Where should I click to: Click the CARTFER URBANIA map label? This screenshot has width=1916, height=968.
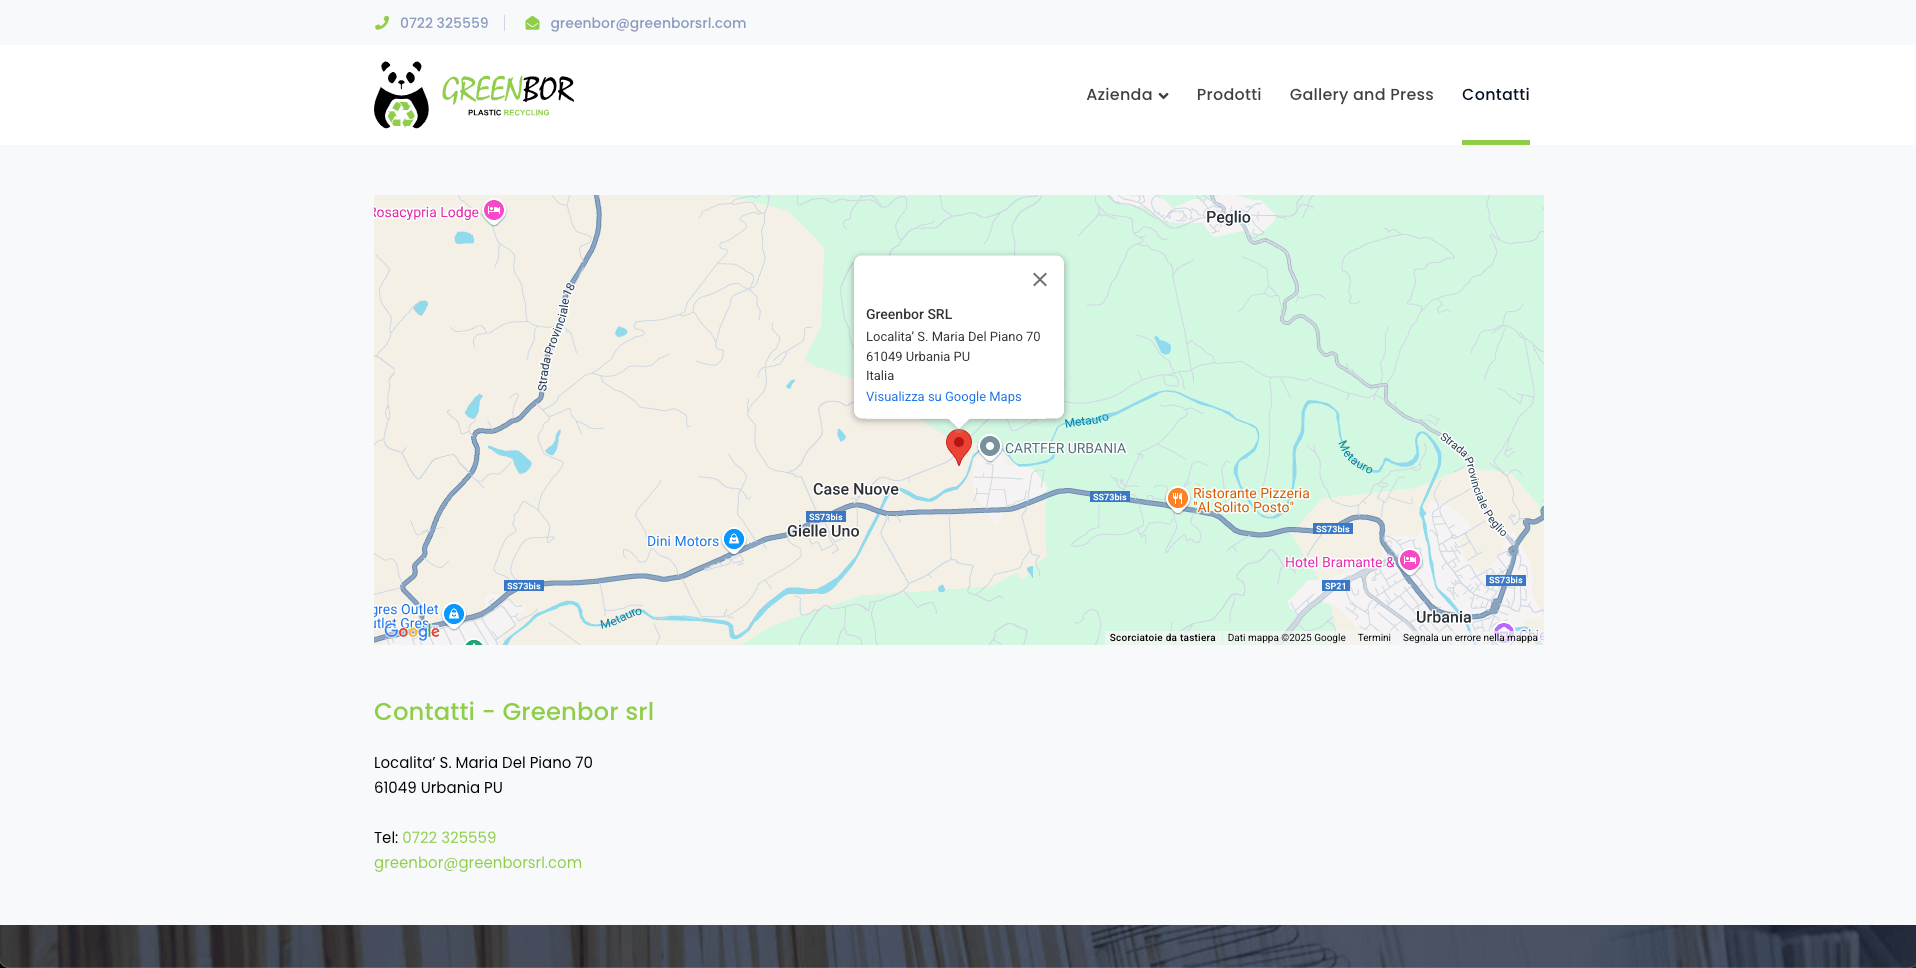pyautogui.click(x=1065, y=448)
